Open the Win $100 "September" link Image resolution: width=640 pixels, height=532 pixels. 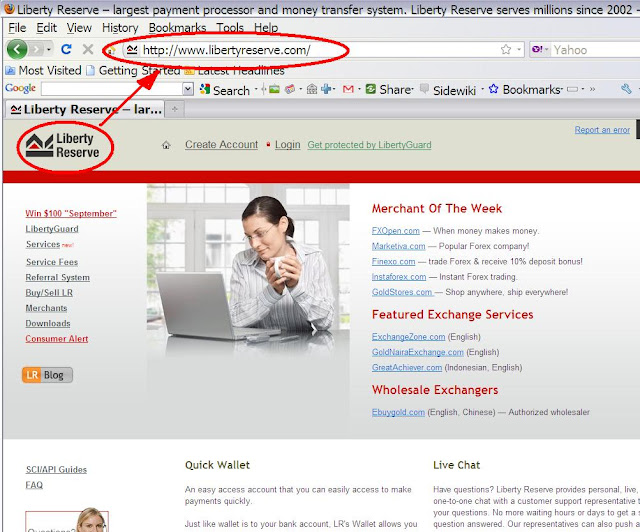click(x=71, y=213)
